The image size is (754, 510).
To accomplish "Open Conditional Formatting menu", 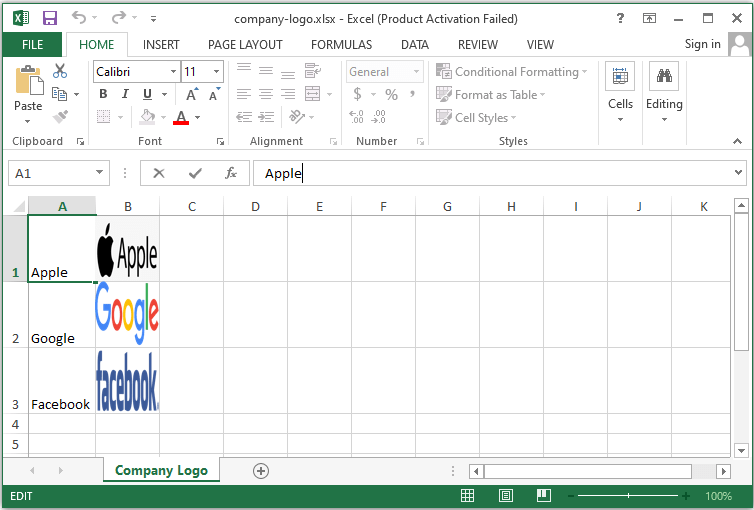I will 511,72.
